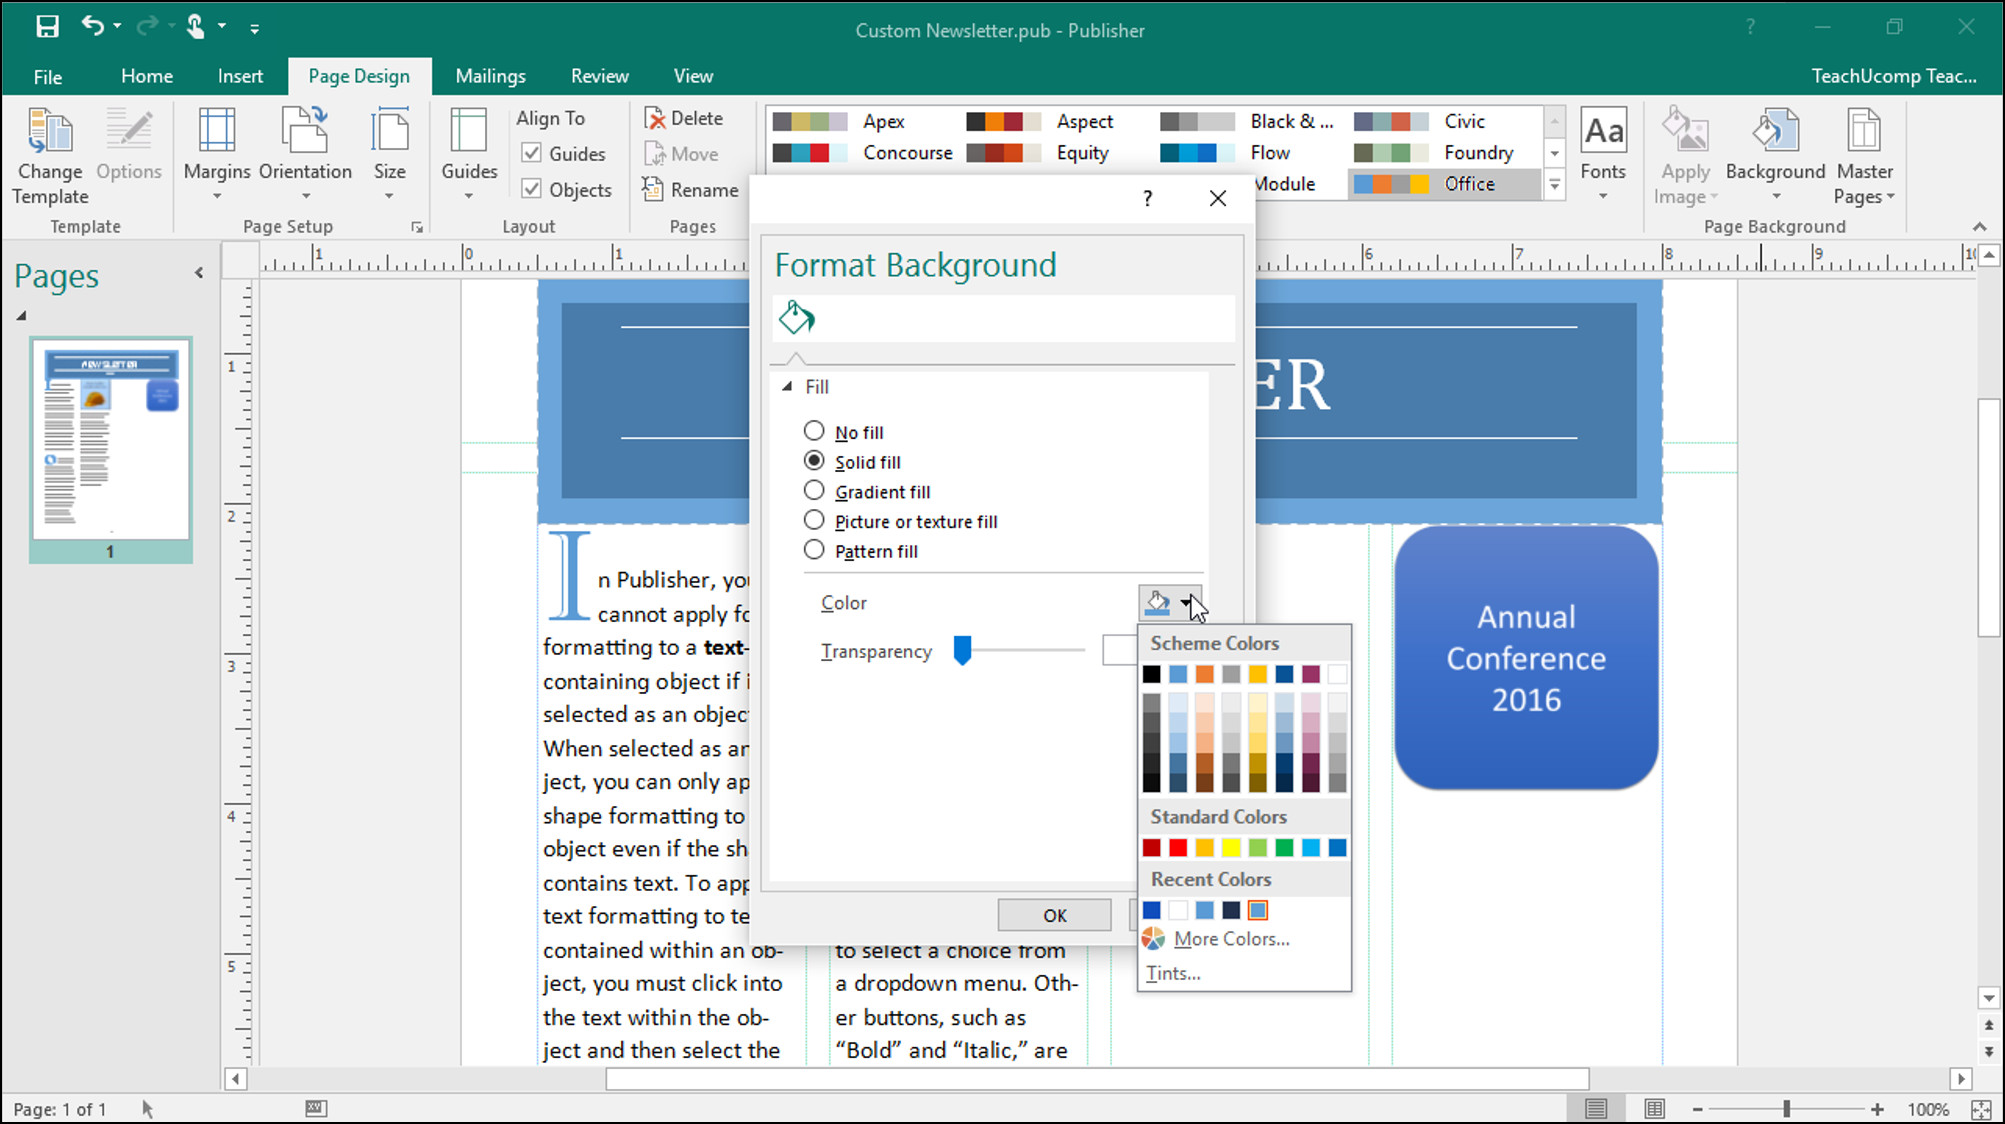2005x1124 pixels.
Task: Enable Picture or texture fill
Action: (812, 521)
